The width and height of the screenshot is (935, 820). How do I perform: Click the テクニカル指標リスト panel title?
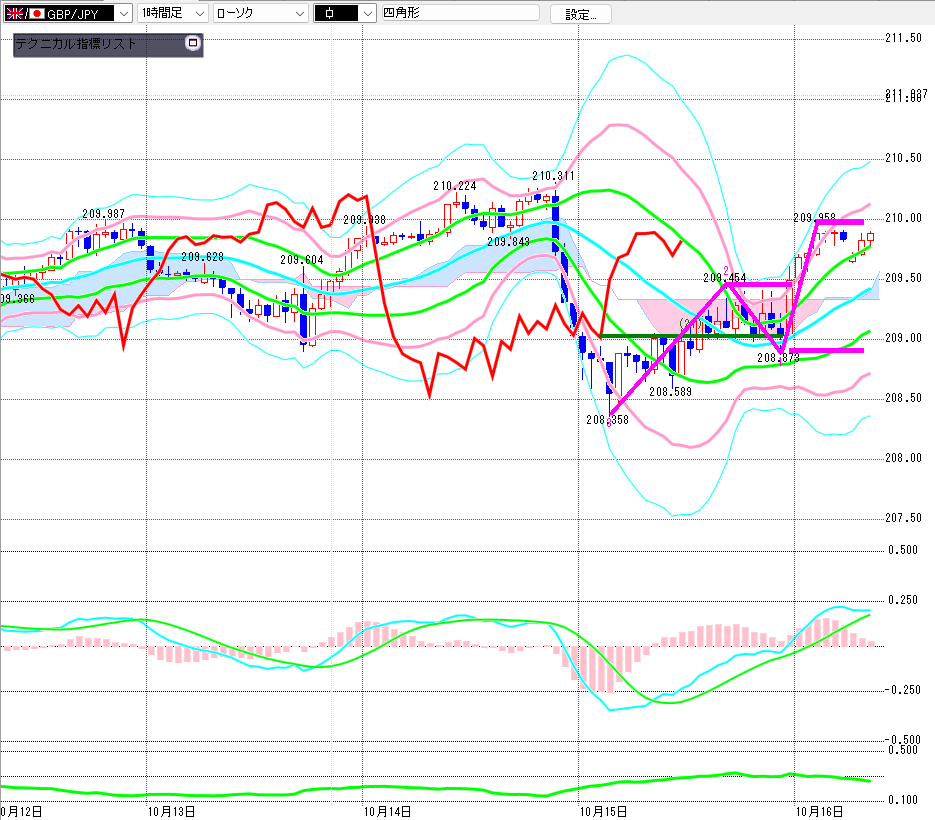point(76,44)
